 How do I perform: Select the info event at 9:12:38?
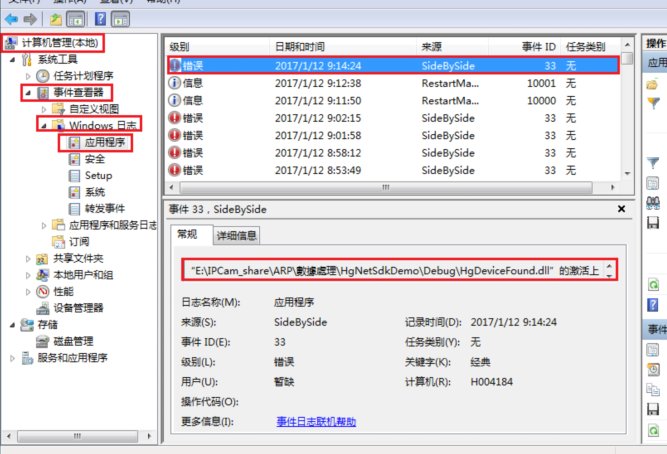click(393, 83)
